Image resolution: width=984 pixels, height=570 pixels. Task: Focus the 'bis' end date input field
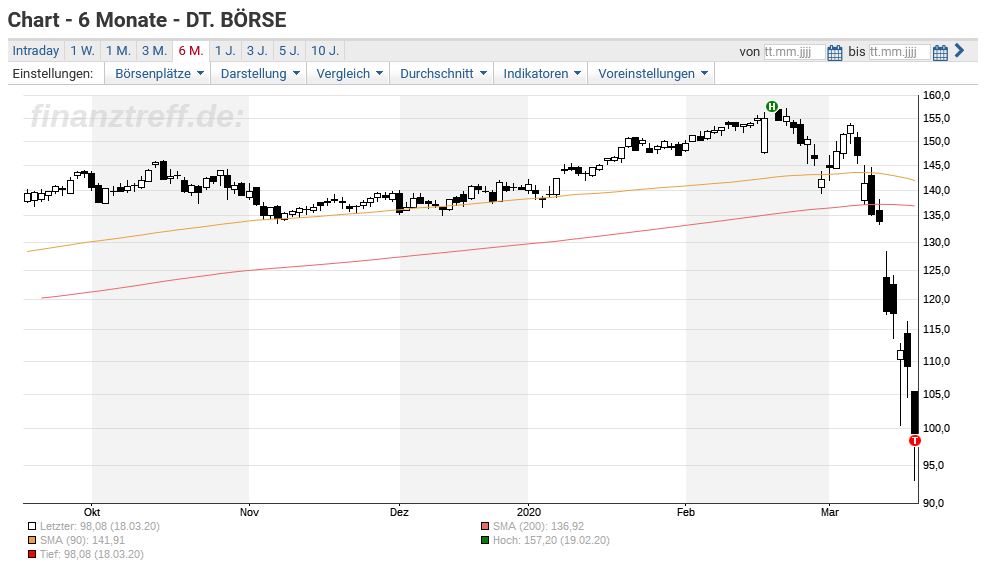pos(899,52)
